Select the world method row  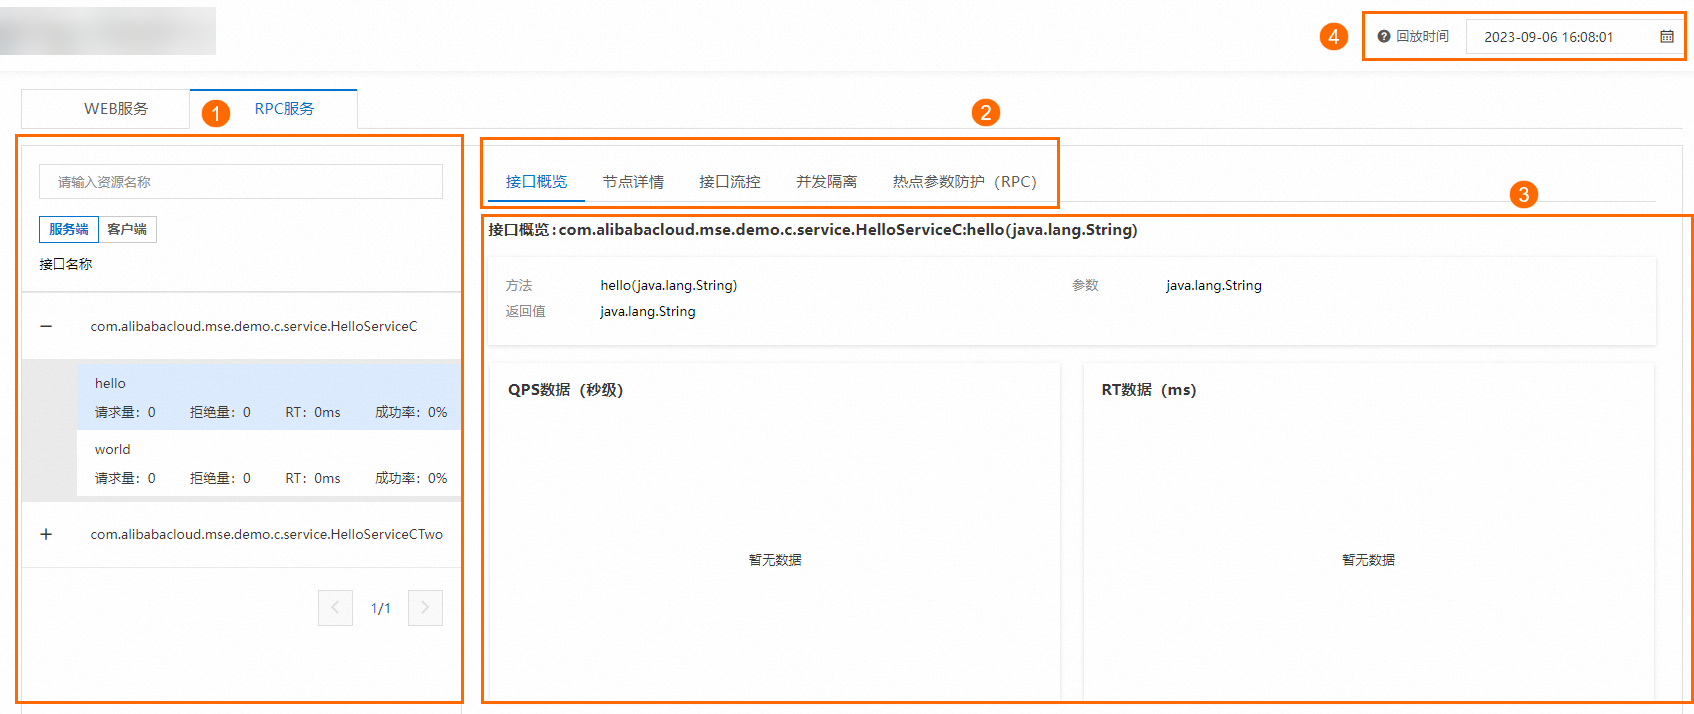click(x=269, y=463)
